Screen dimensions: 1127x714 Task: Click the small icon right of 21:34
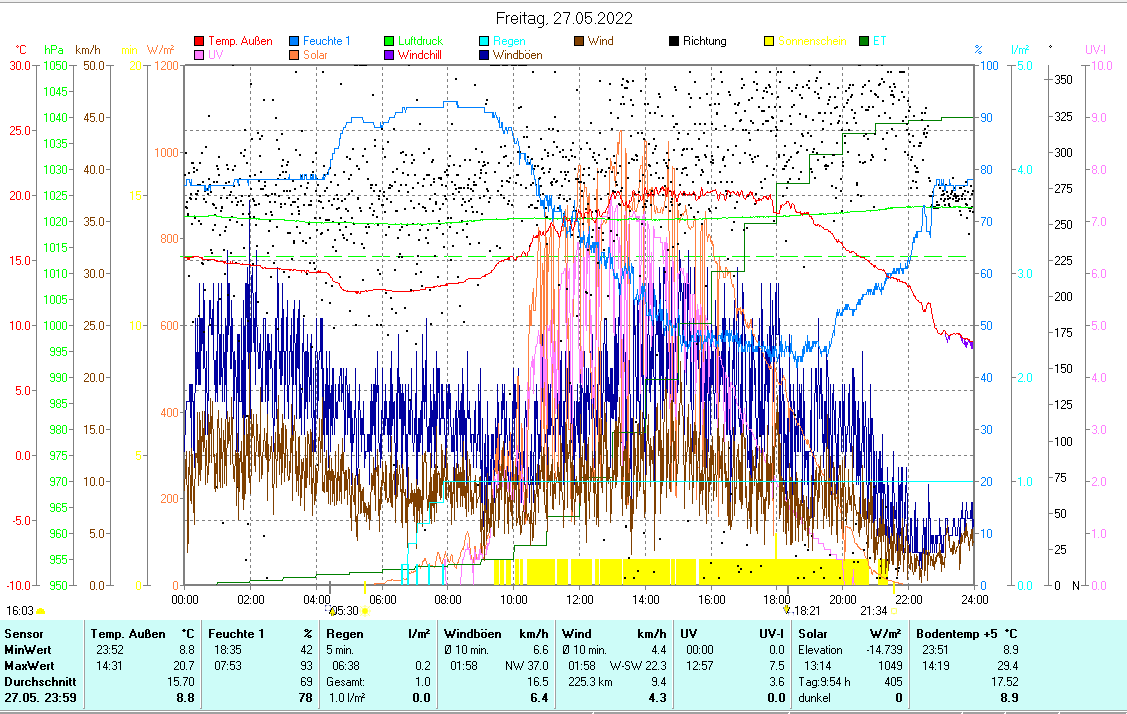(x=893, y=611)
